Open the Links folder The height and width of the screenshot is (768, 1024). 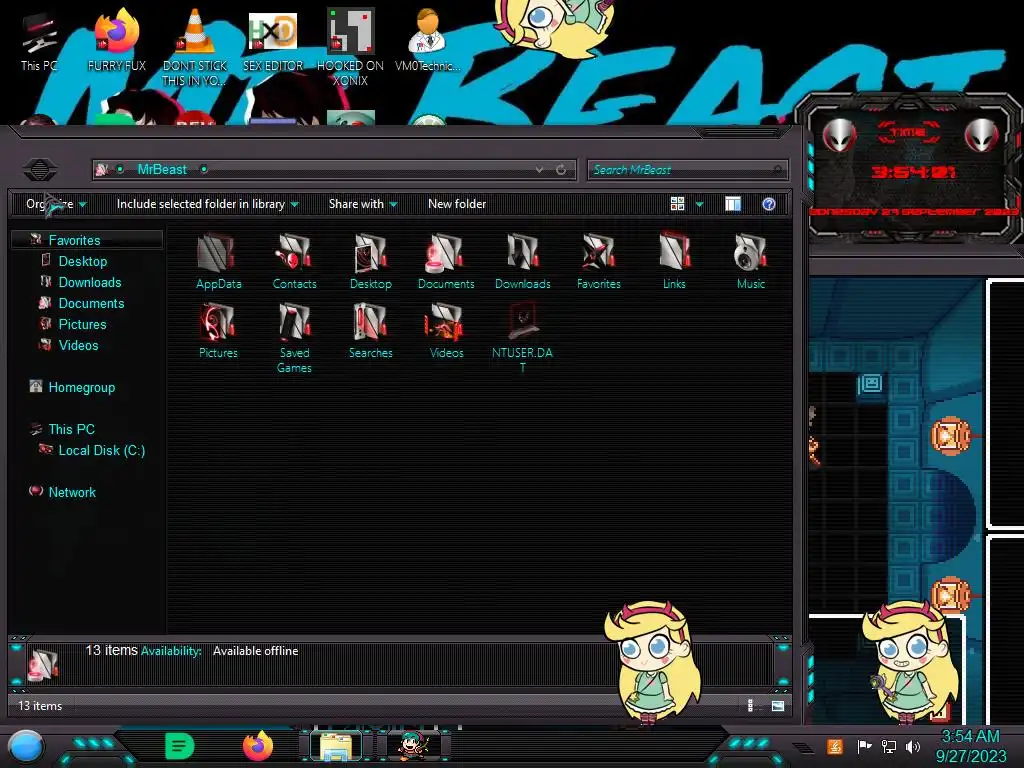(x=674, y=261)
